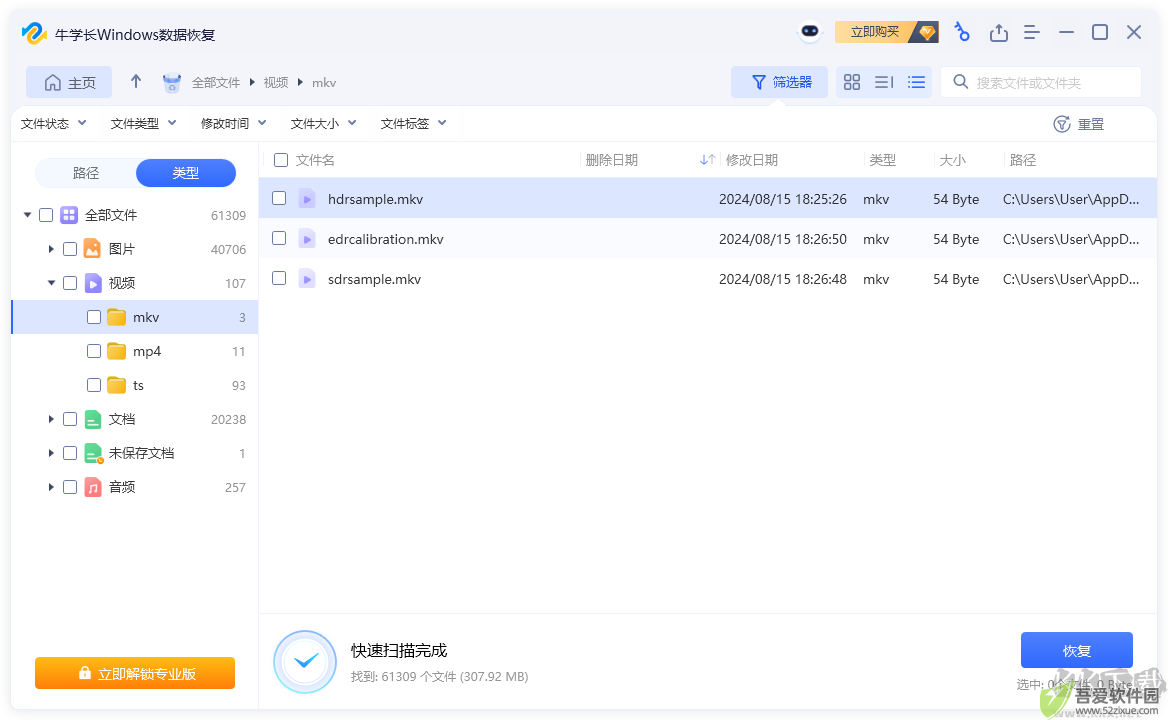Image resolution: width=1168 pixels, height=720 pixels.
Task: Click the 搜索文件或文件夹 search field
Action: 1041,83
